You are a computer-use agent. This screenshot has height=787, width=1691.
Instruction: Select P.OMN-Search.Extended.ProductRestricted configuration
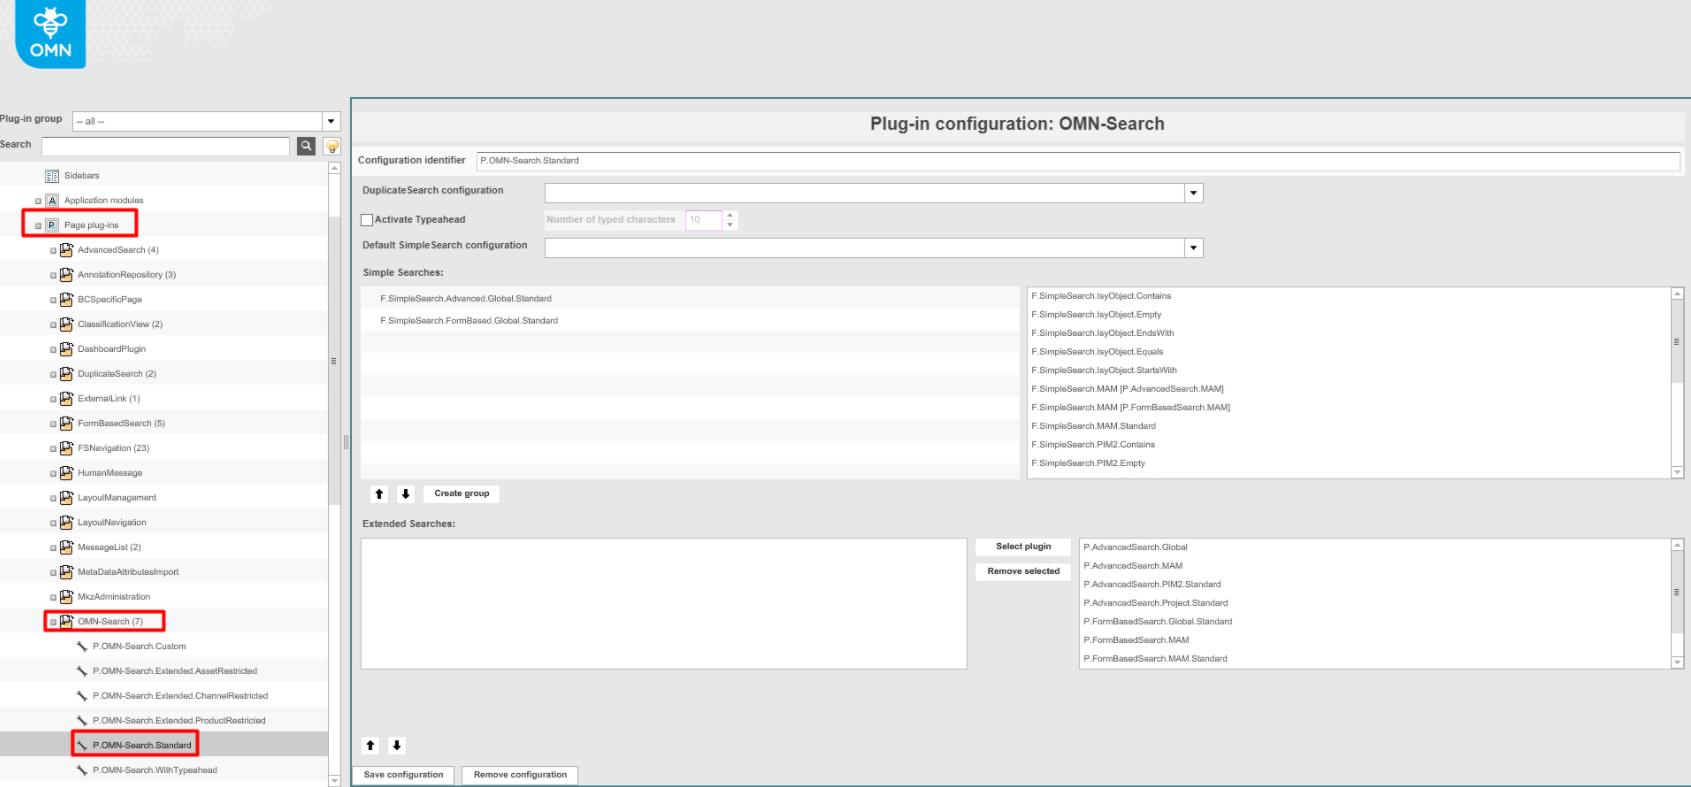click(179, 720)
